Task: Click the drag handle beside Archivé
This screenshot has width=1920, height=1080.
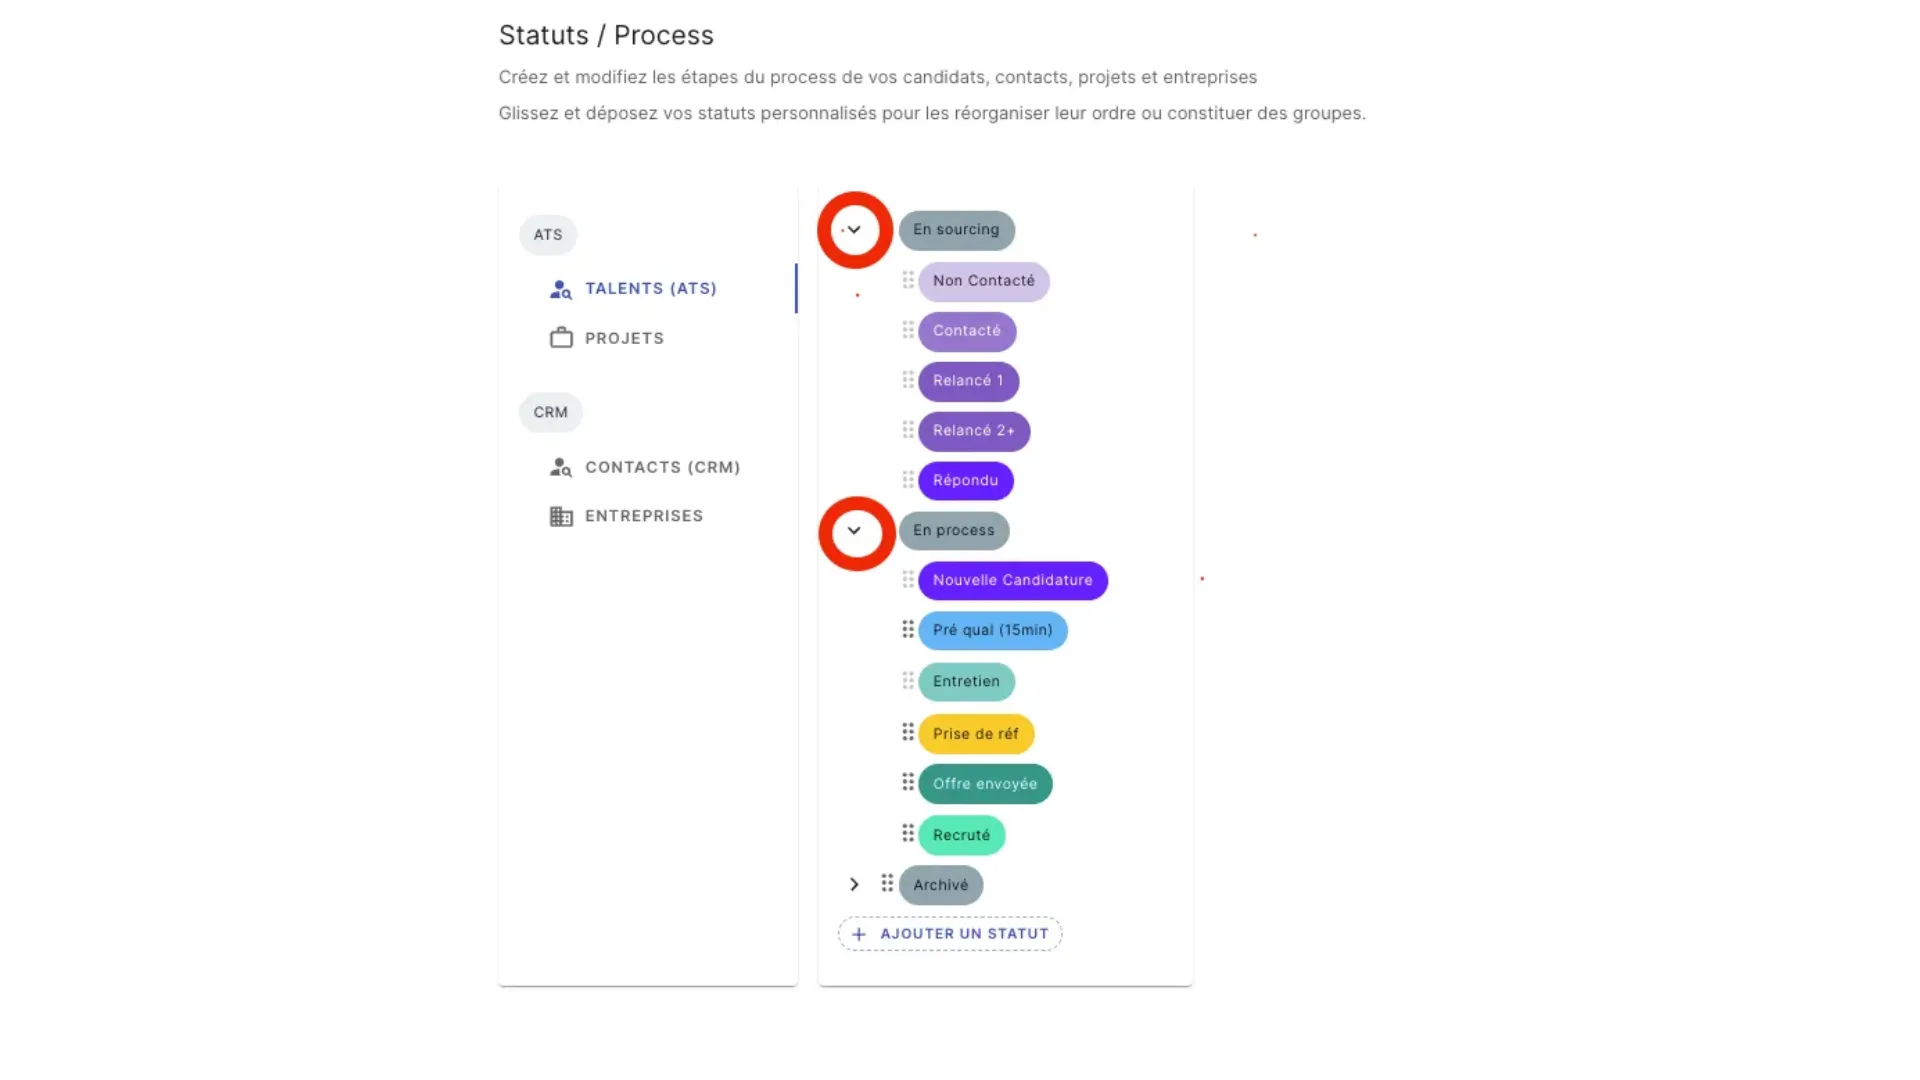Action: click(888, 884)
